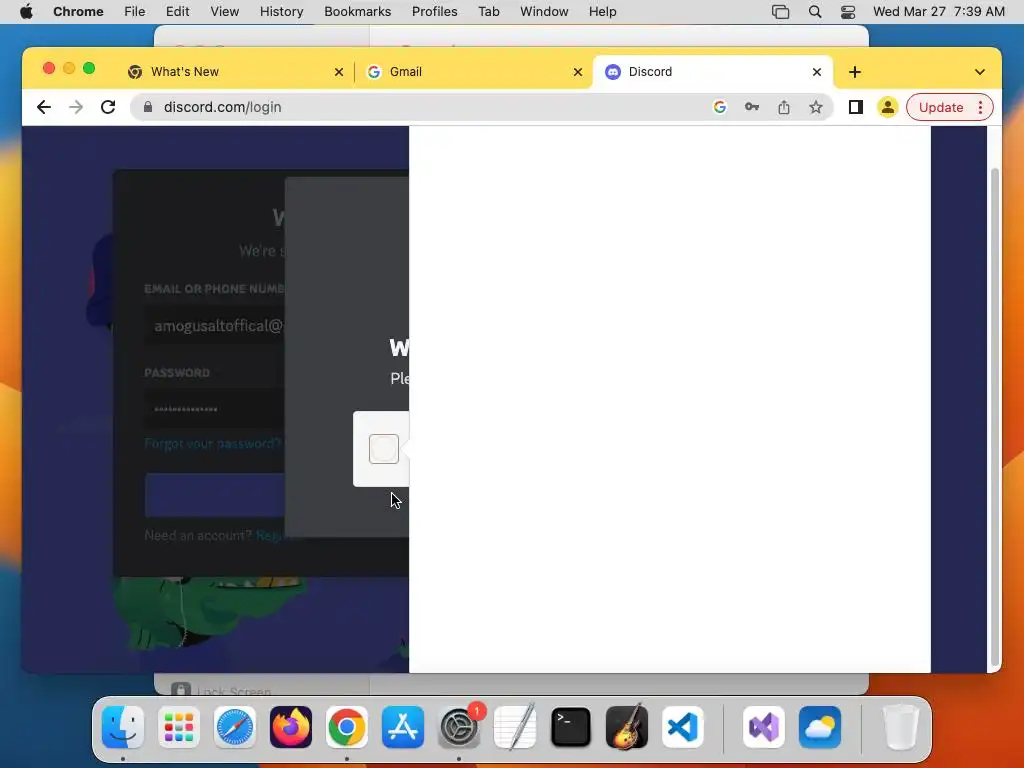Check the captcha verification checkbox

tap(383, 449)
